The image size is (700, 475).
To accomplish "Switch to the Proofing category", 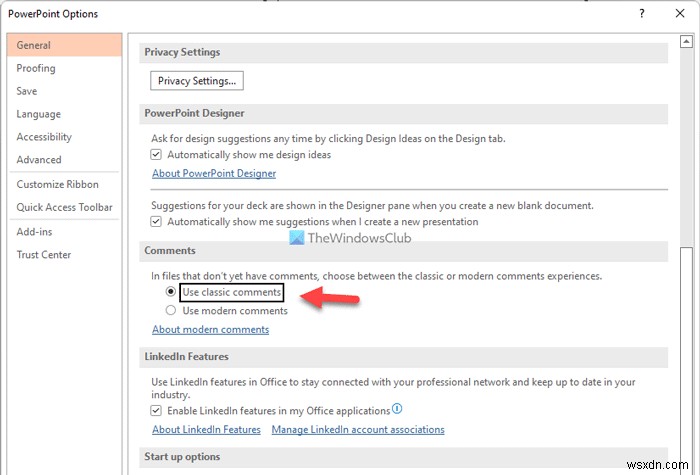I will (x=36, y=68).
